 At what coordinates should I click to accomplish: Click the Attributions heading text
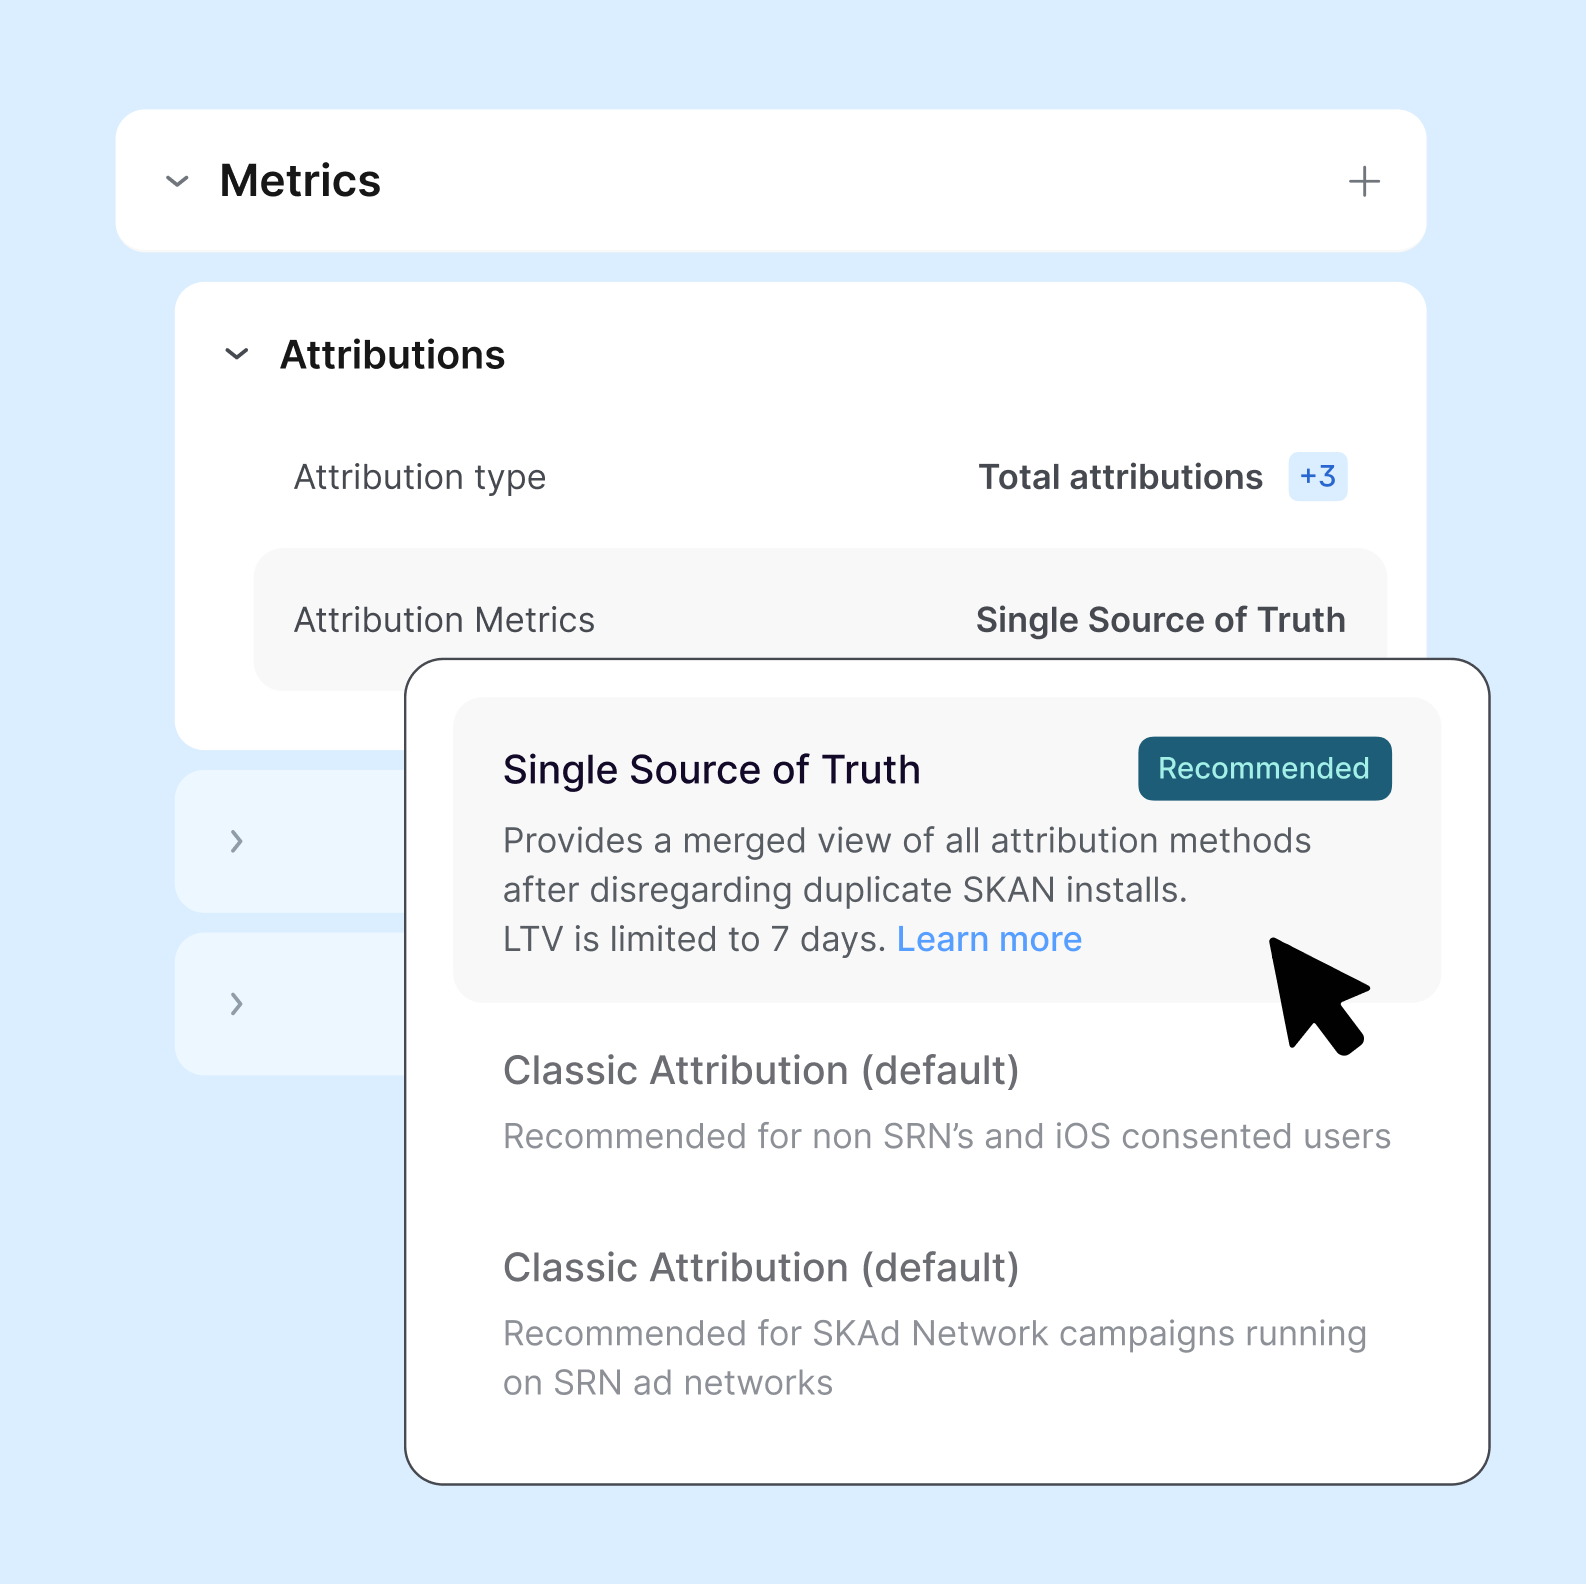click(392, 355)
